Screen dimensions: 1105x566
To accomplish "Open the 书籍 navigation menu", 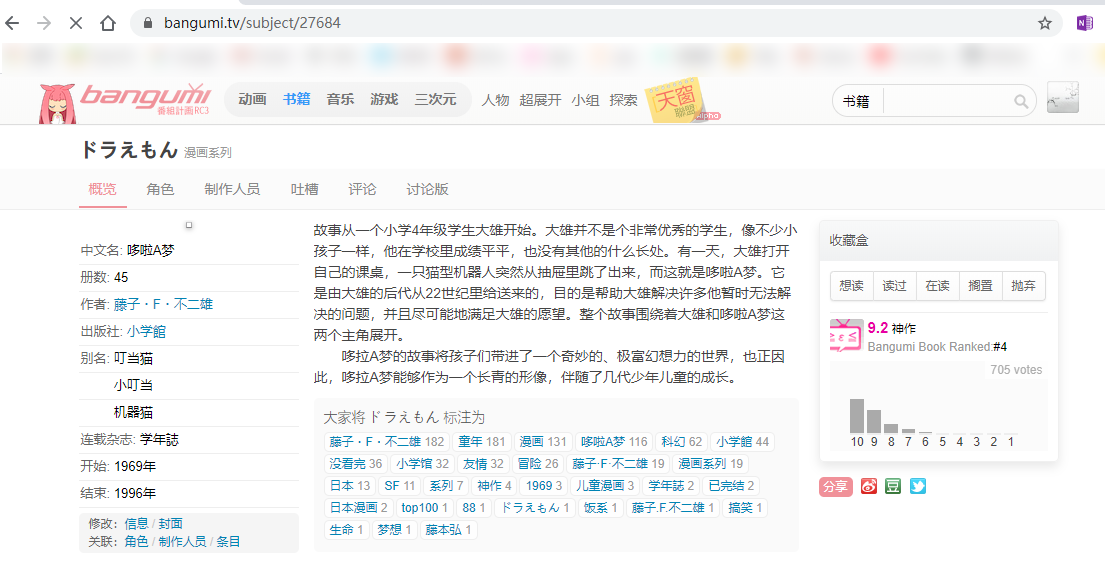I will [297, 99].
